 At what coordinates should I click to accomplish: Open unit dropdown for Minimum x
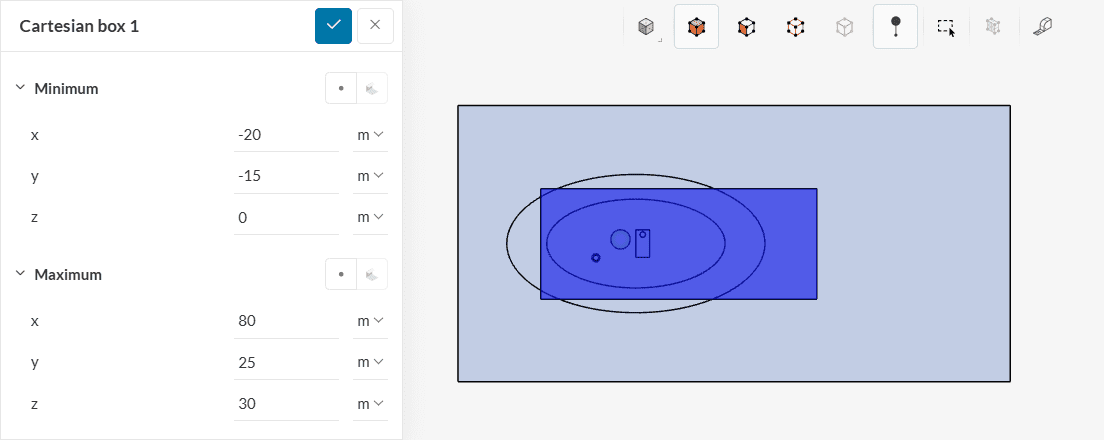coord(370,135)
